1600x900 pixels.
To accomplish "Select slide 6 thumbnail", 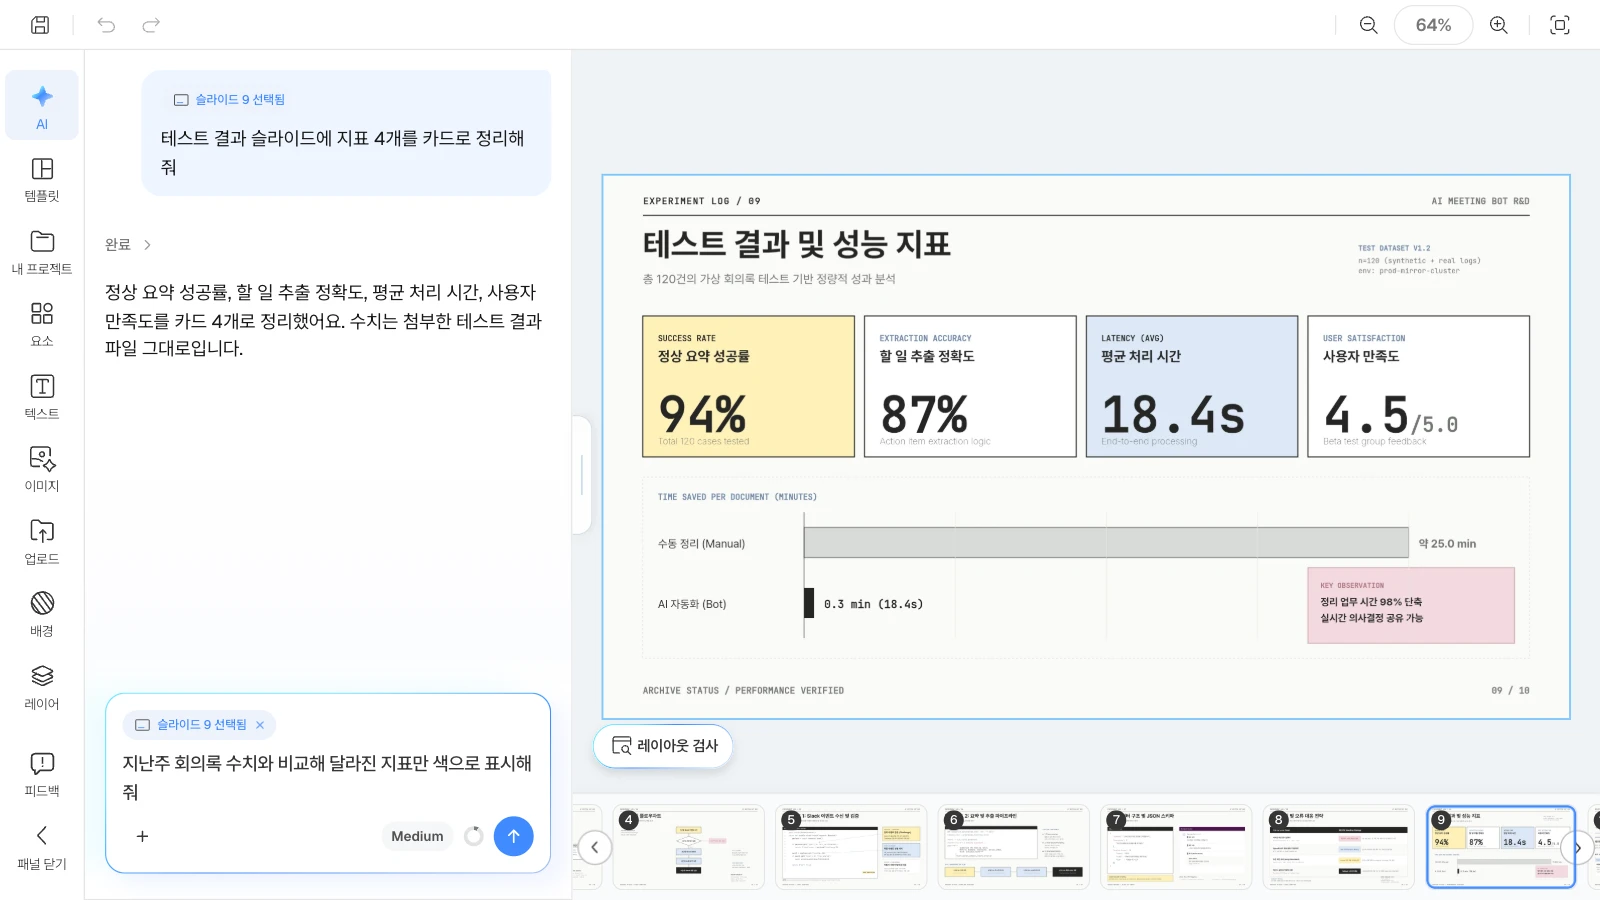I will (x=1014, y=847).
